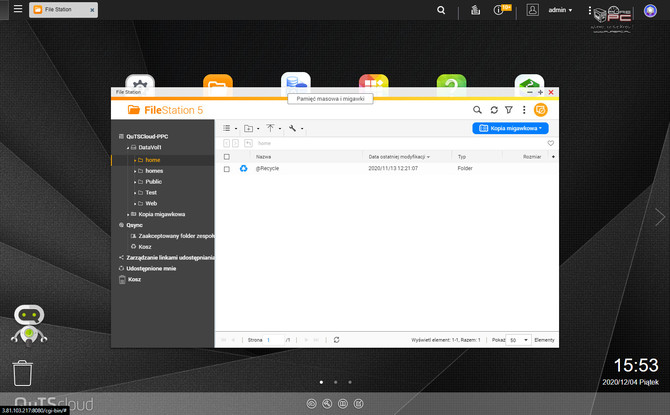Image resolution: width=670 pixels, height=415 pixels.
Task: Click the orange remote mount icon
Action: (x=541, y=110)
